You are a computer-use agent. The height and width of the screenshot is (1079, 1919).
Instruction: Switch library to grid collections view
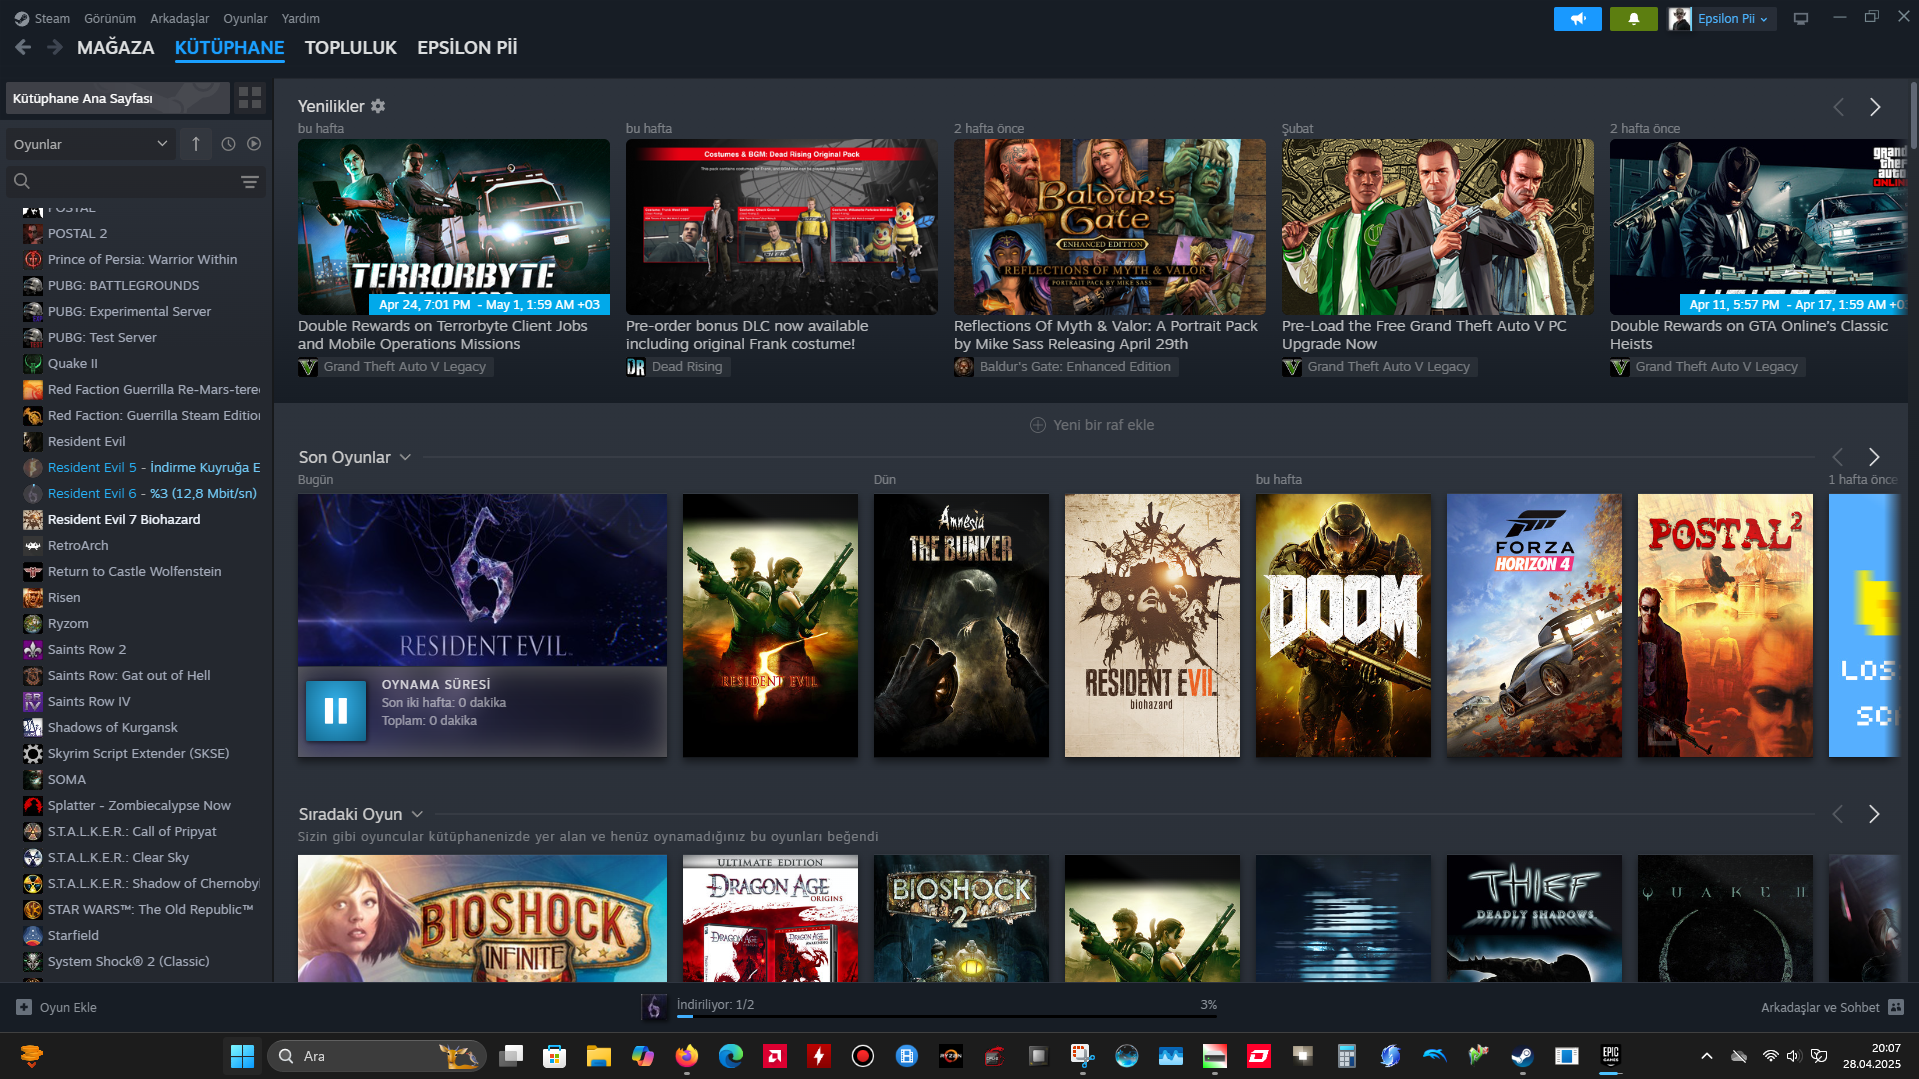point(250,98)
